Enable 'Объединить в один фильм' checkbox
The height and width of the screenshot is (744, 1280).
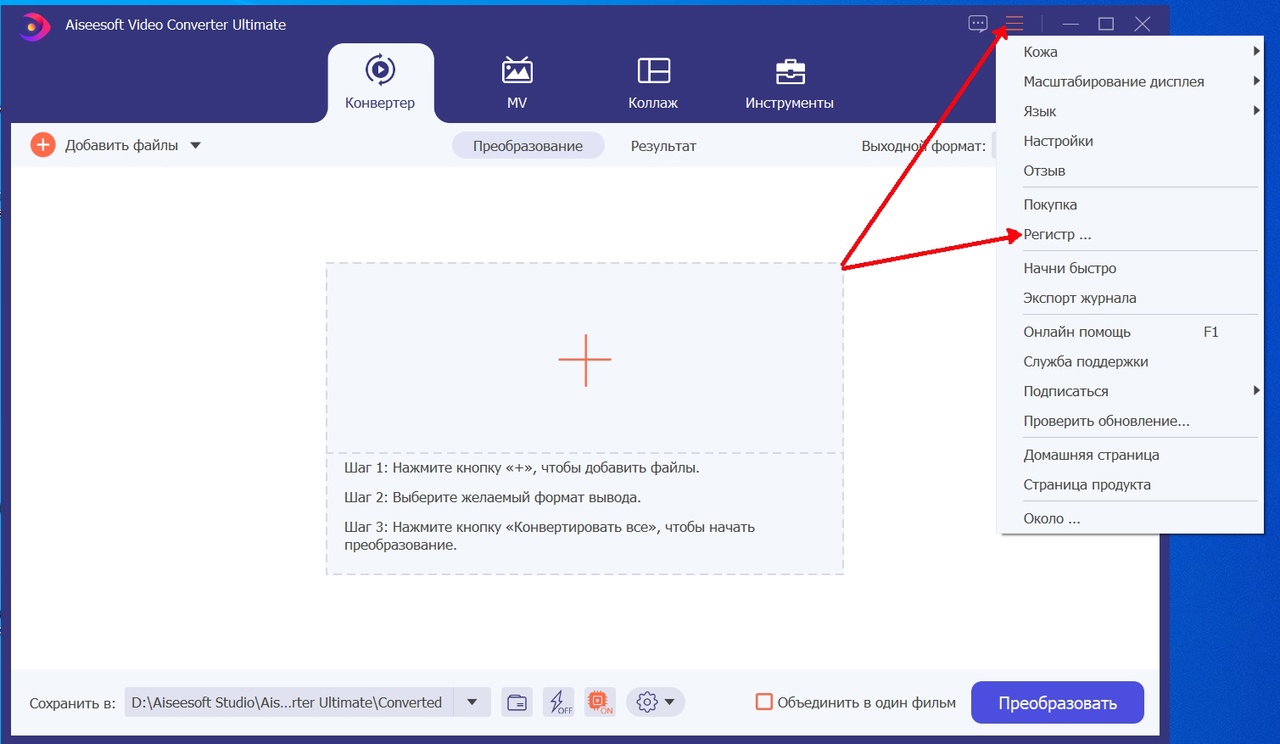764,702
